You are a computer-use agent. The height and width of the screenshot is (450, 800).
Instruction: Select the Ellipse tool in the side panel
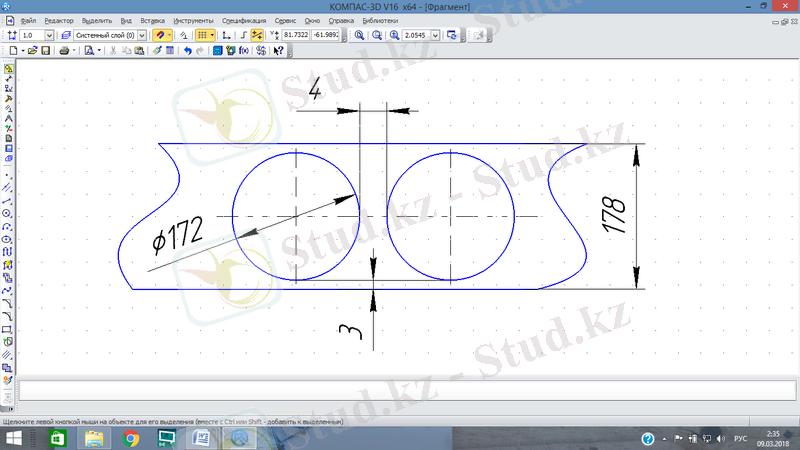tap(7, 239)
